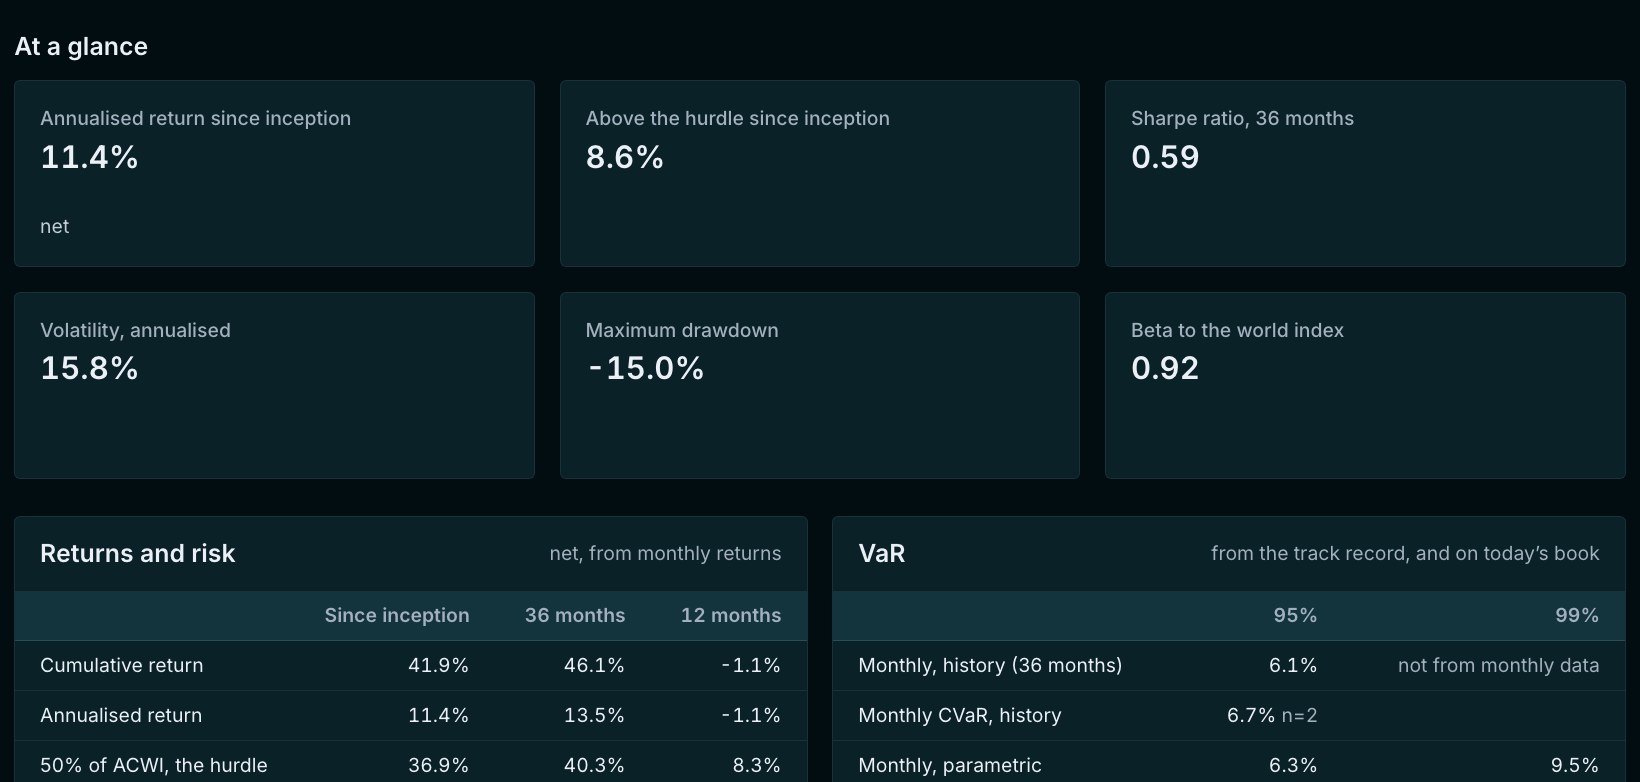The height and width of the screenshot is (782, 1640).
Task: Click the "Since inception" column header
Action: tap(396, 616)
